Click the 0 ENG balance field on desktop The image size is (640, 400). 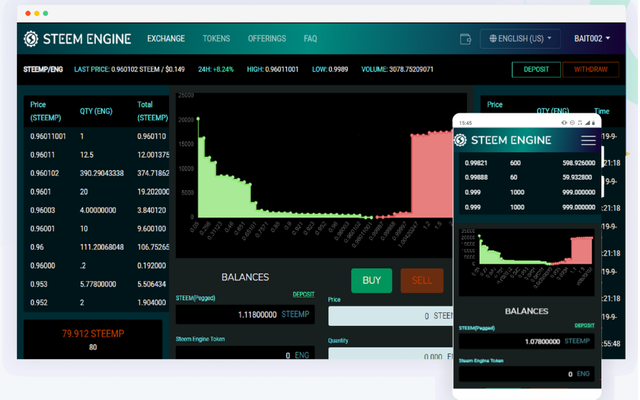[x=245, y=353]
